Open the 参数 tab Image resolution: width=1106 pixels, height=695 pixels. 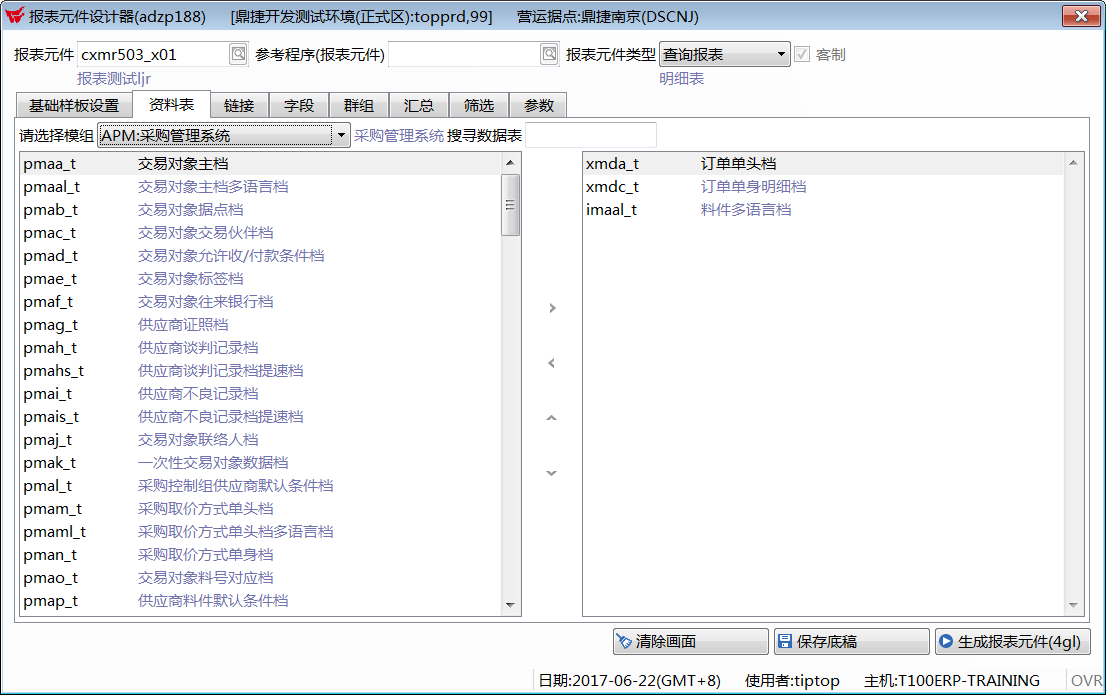tap(539, 105)
